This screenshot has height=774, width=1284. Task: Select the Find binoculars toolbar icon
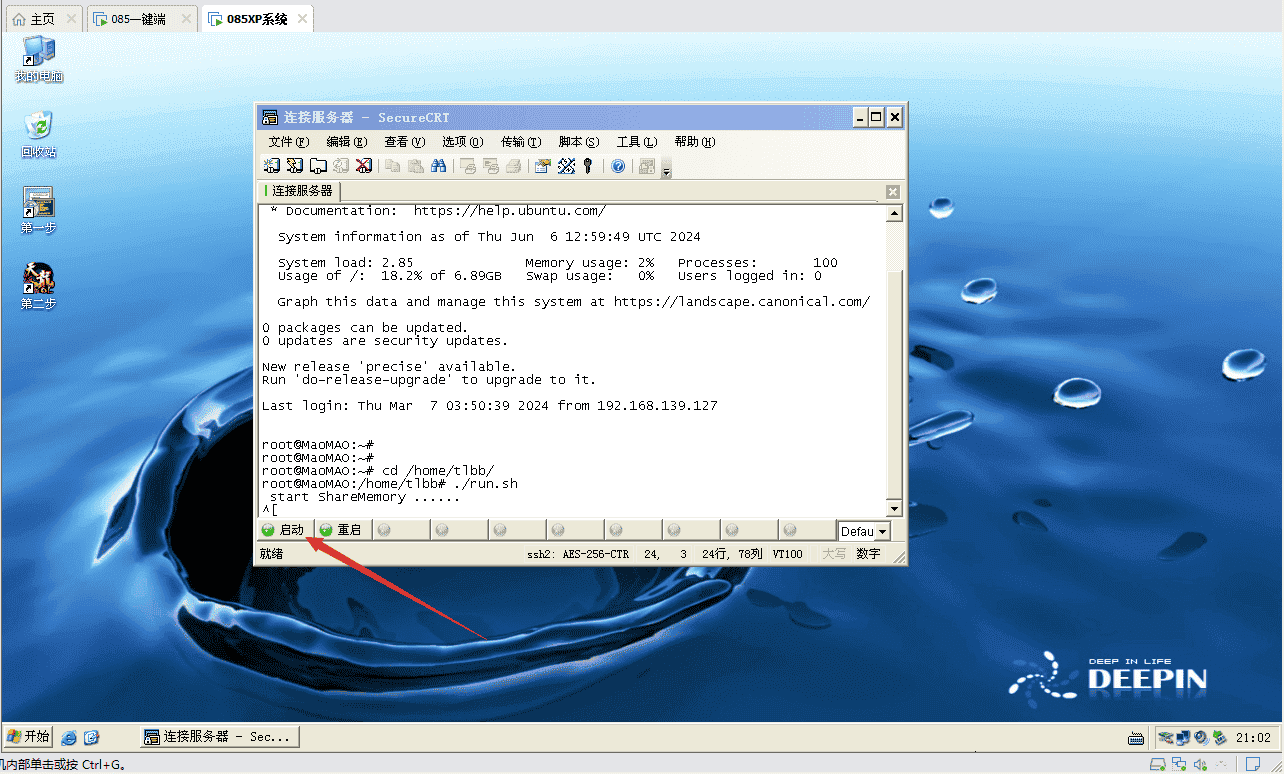click(439, 166)
